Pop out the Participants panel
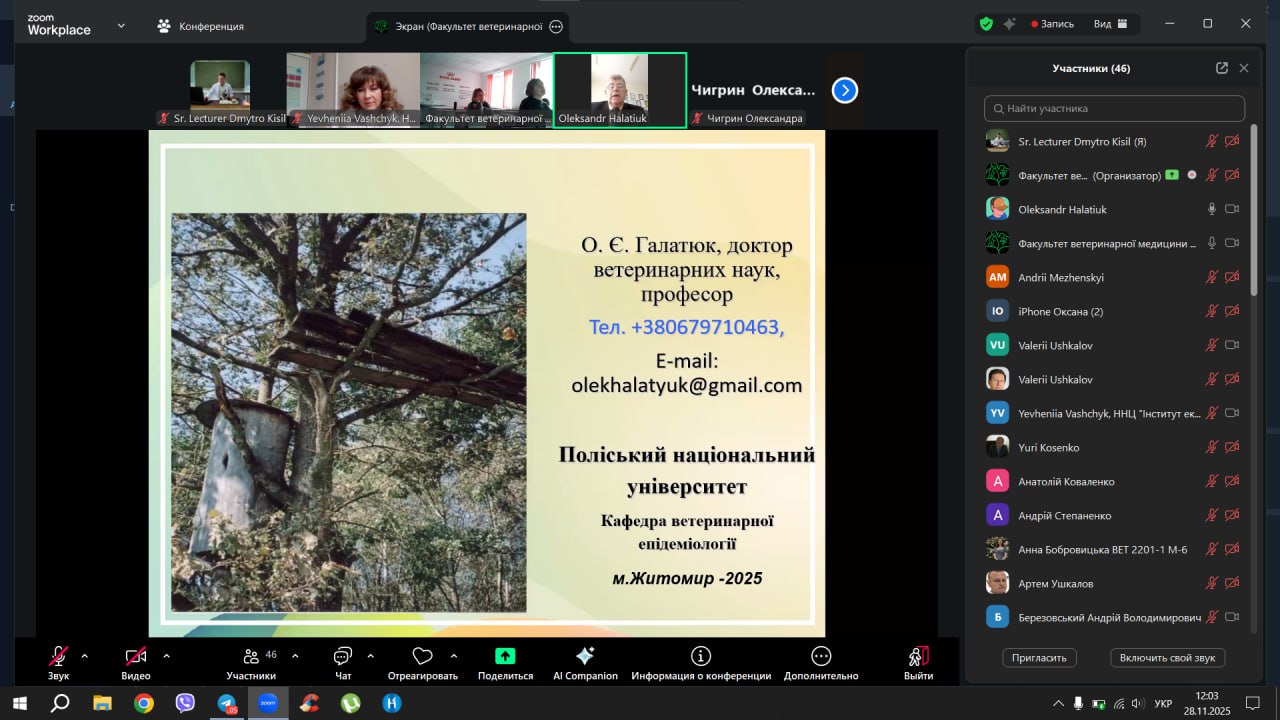This screenshot has height=720, width=1280. click(1221, 68)
